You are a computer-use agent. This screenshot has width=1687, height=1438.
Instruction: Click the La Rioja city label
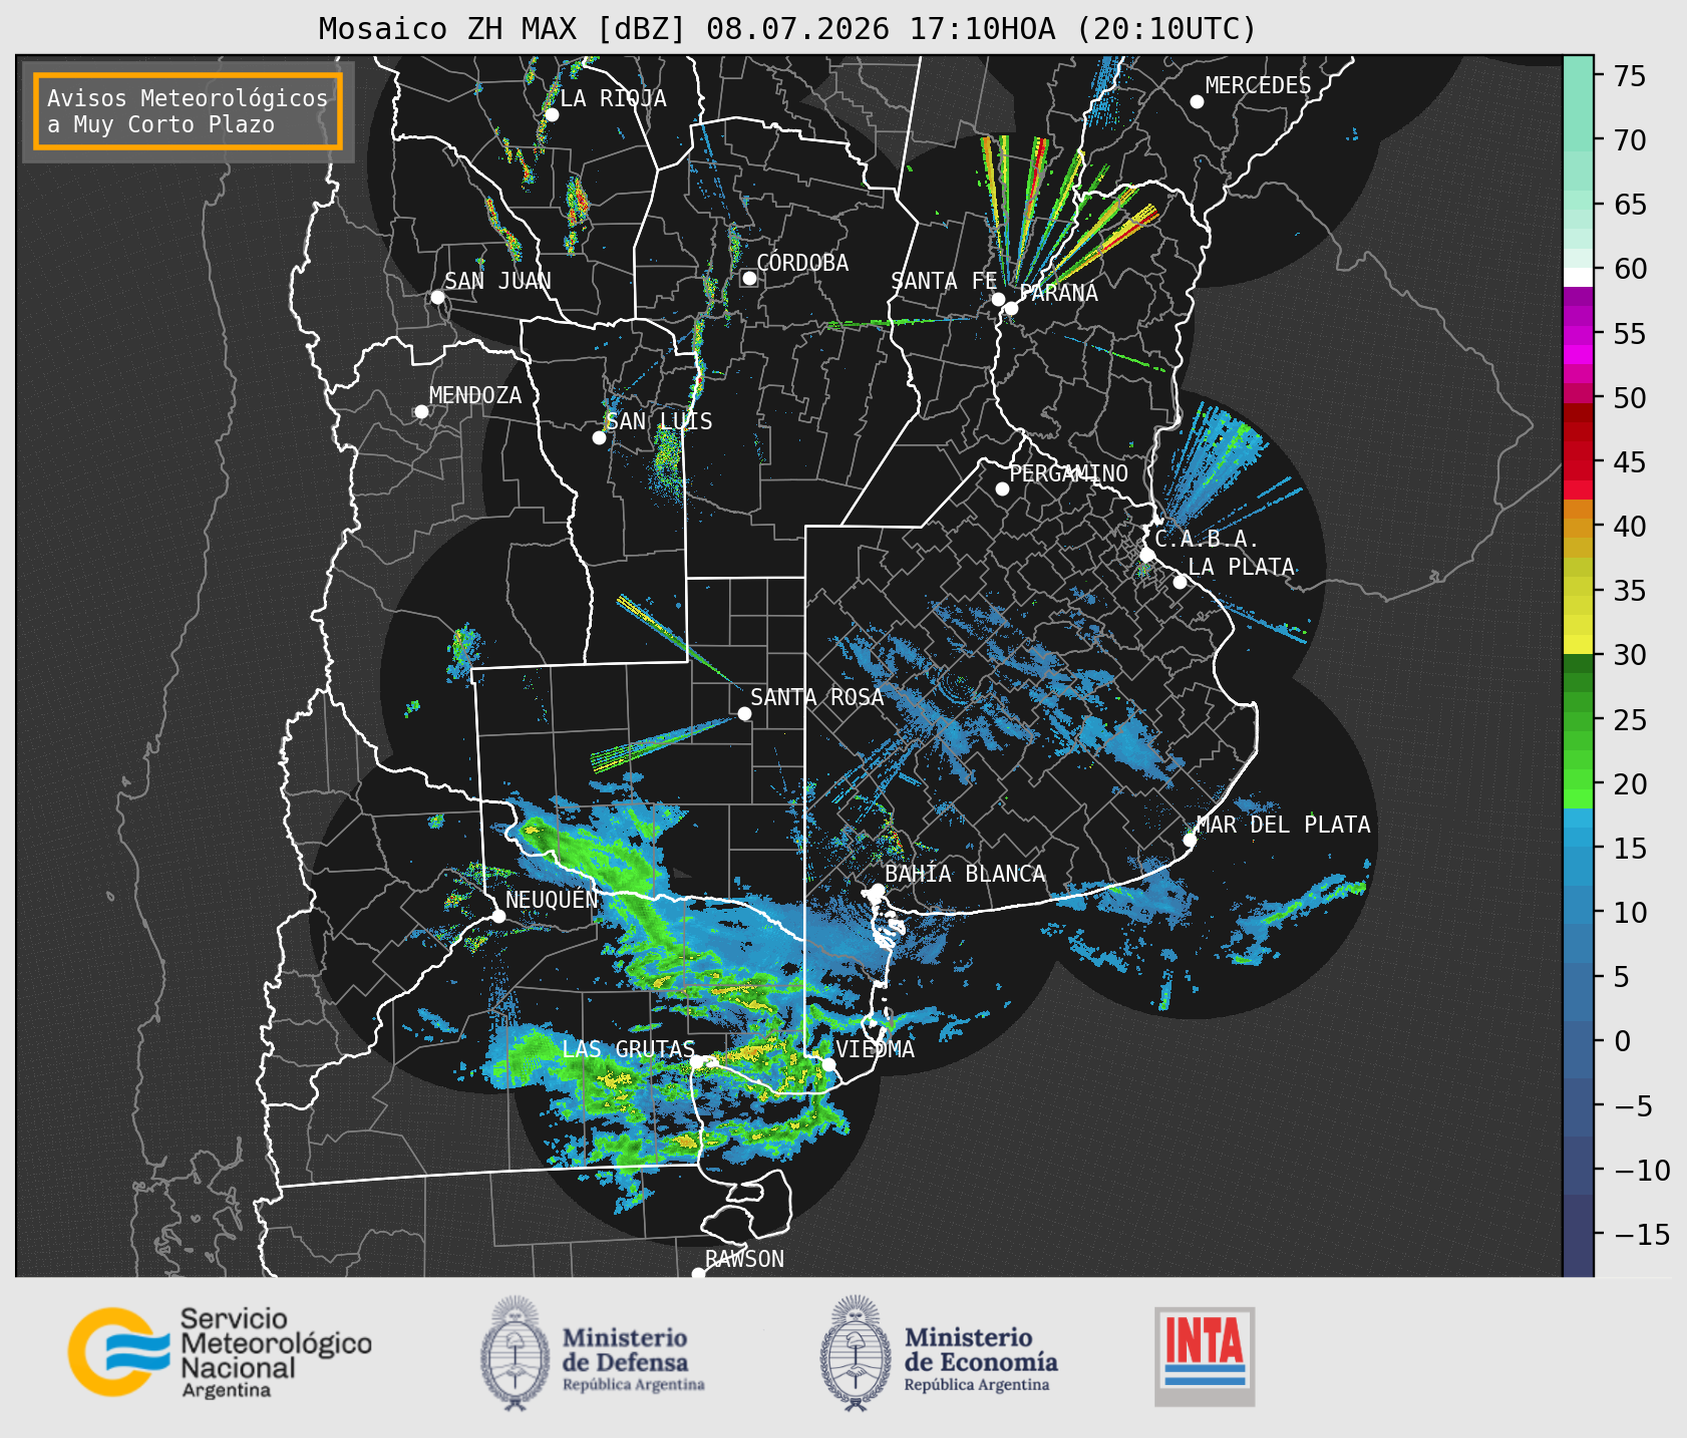click(x=613, y=99)
